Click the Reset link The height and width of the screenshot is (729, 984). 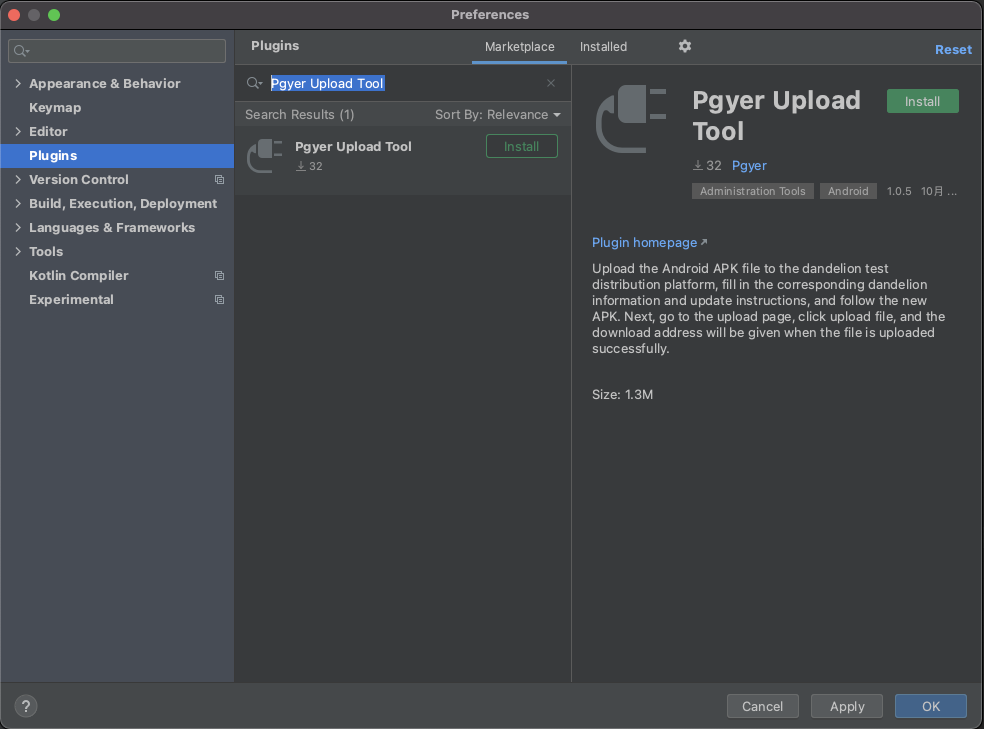953,50
